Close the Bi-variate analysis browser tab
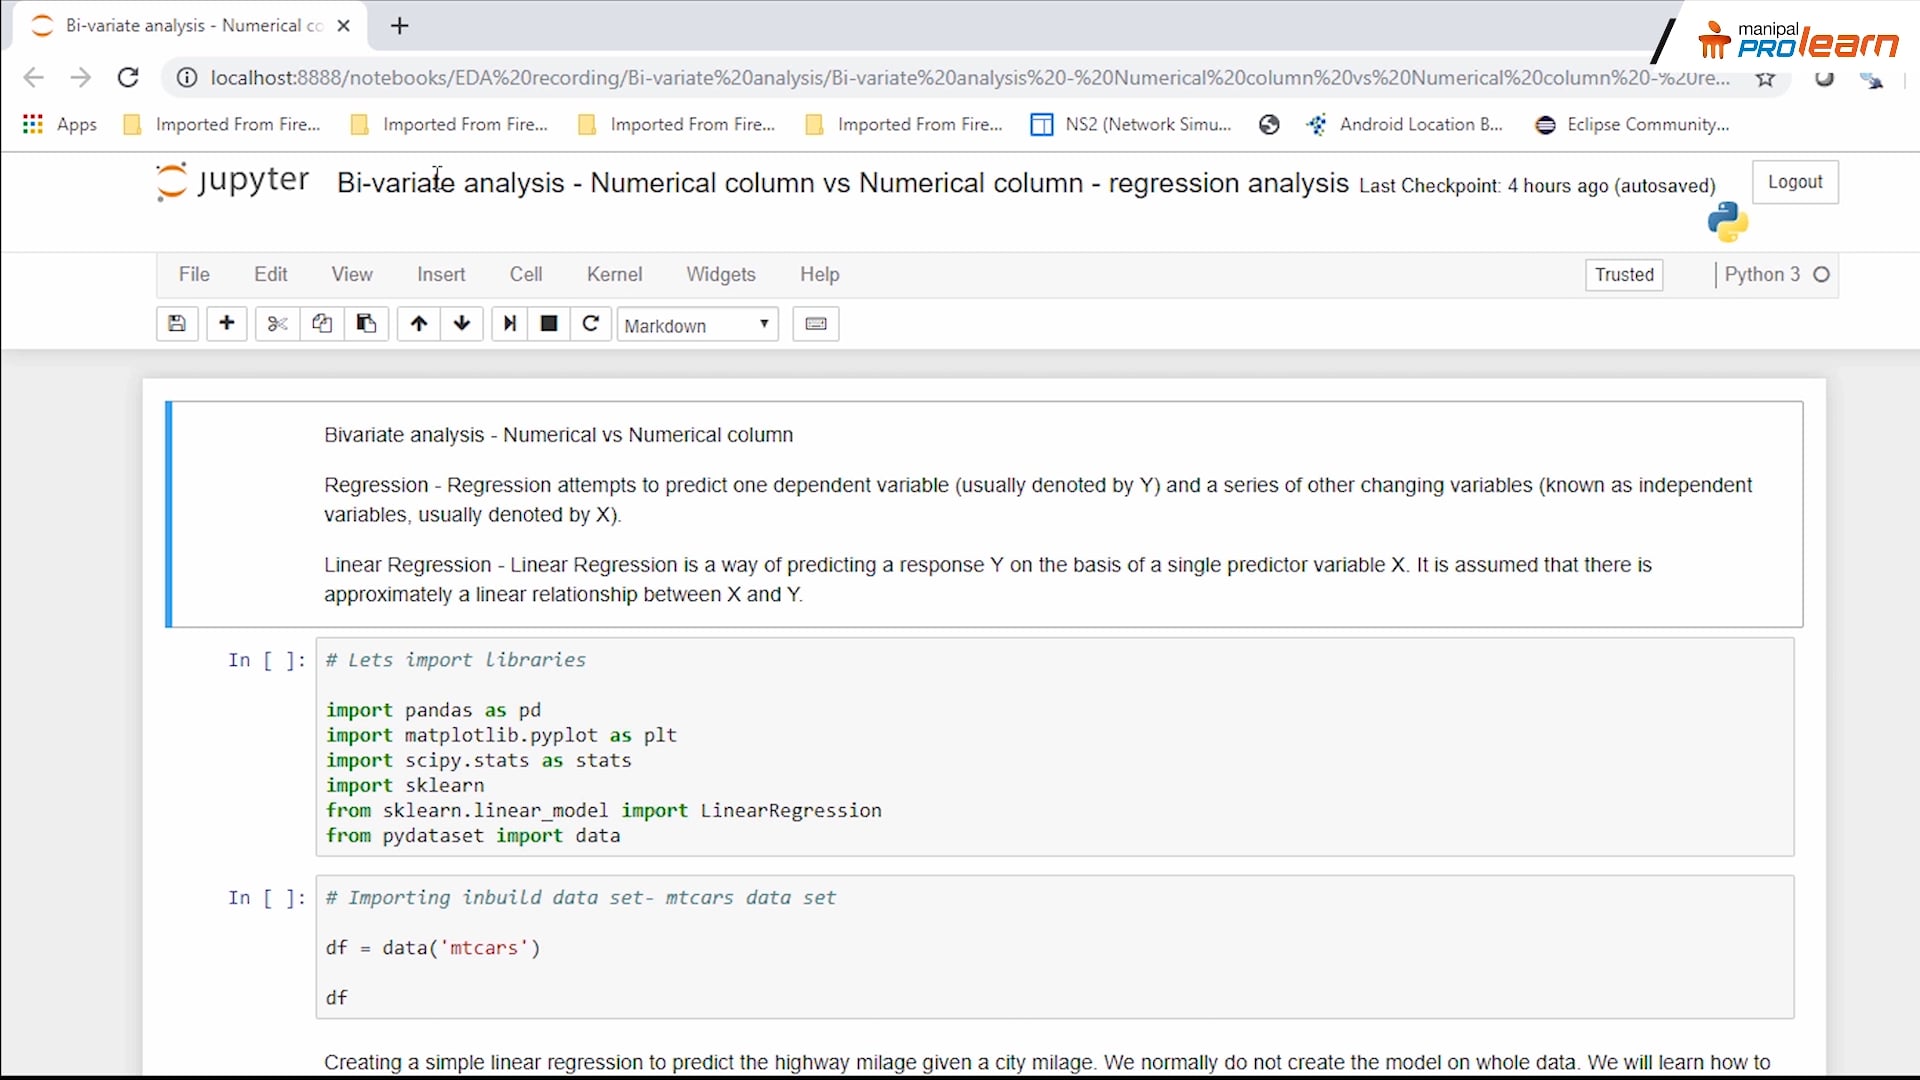 coord(344,26)
